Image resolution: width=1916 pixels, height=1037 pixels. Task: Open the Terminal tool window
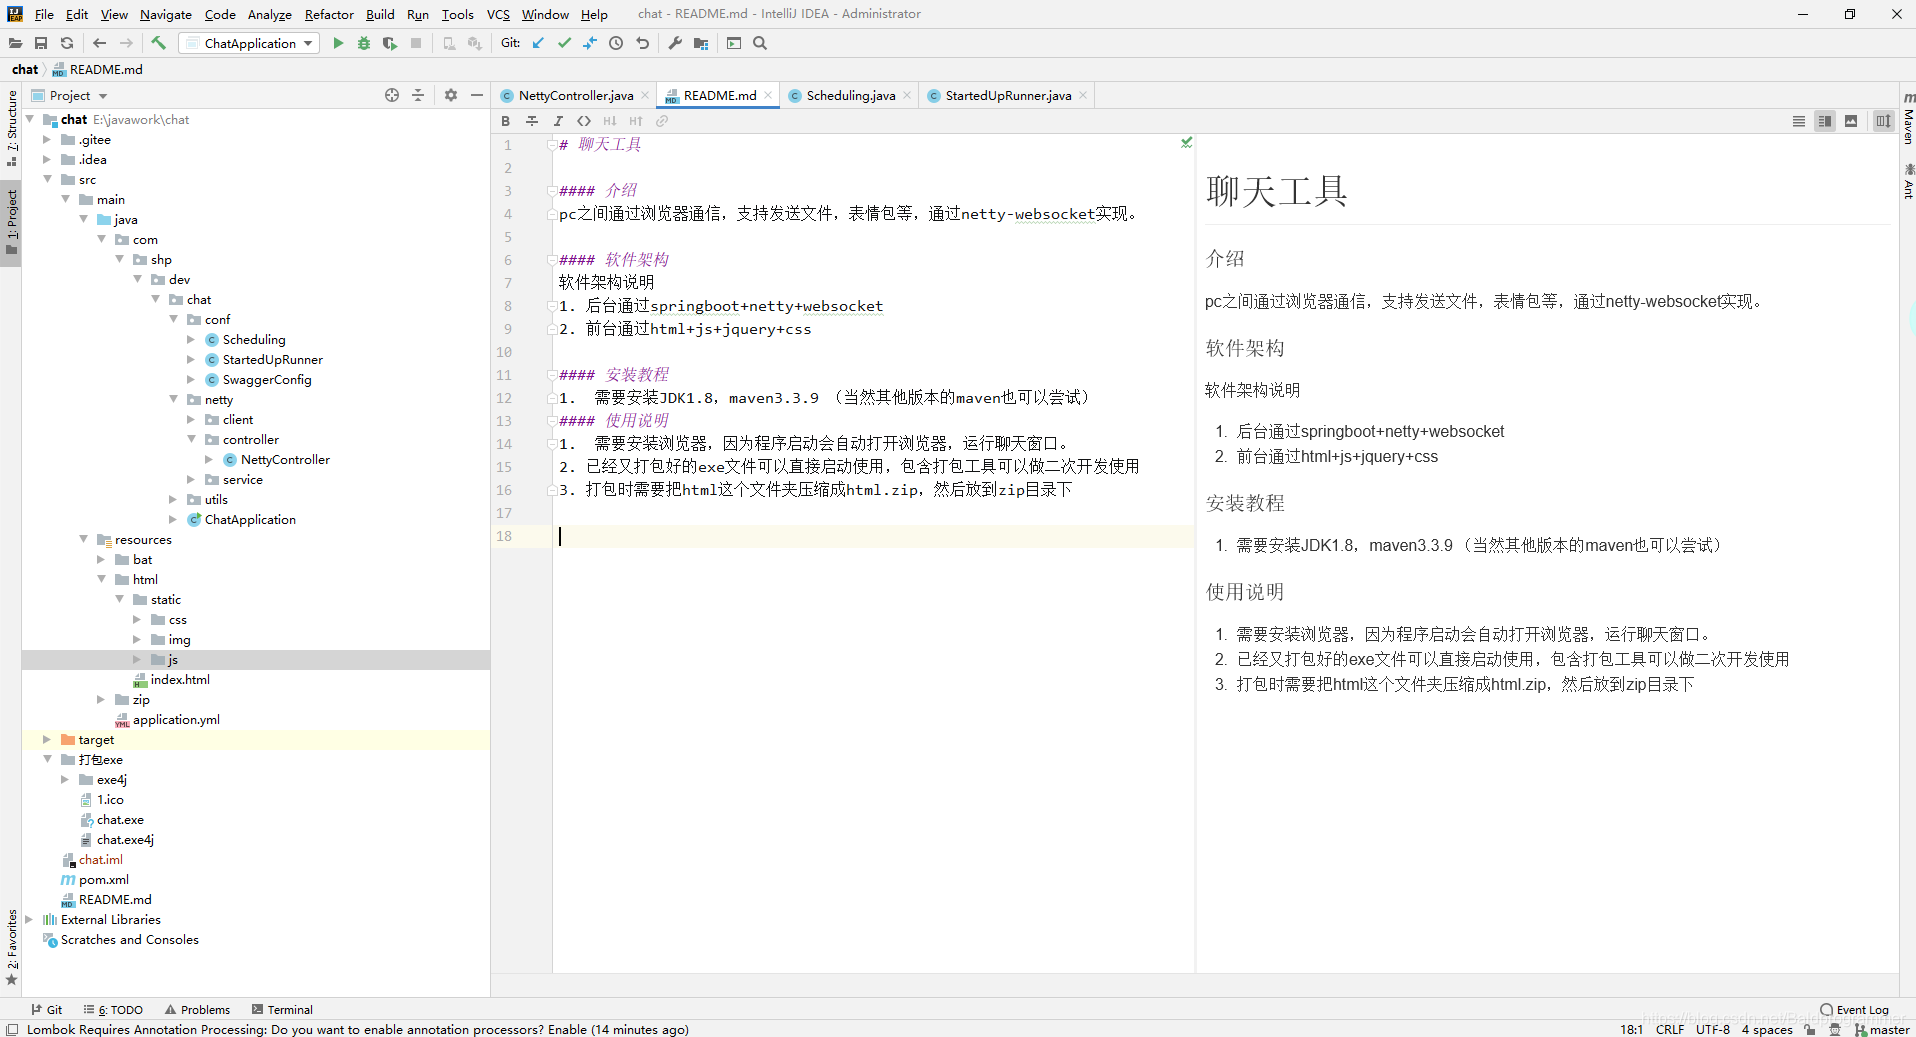pos(282,1009)
